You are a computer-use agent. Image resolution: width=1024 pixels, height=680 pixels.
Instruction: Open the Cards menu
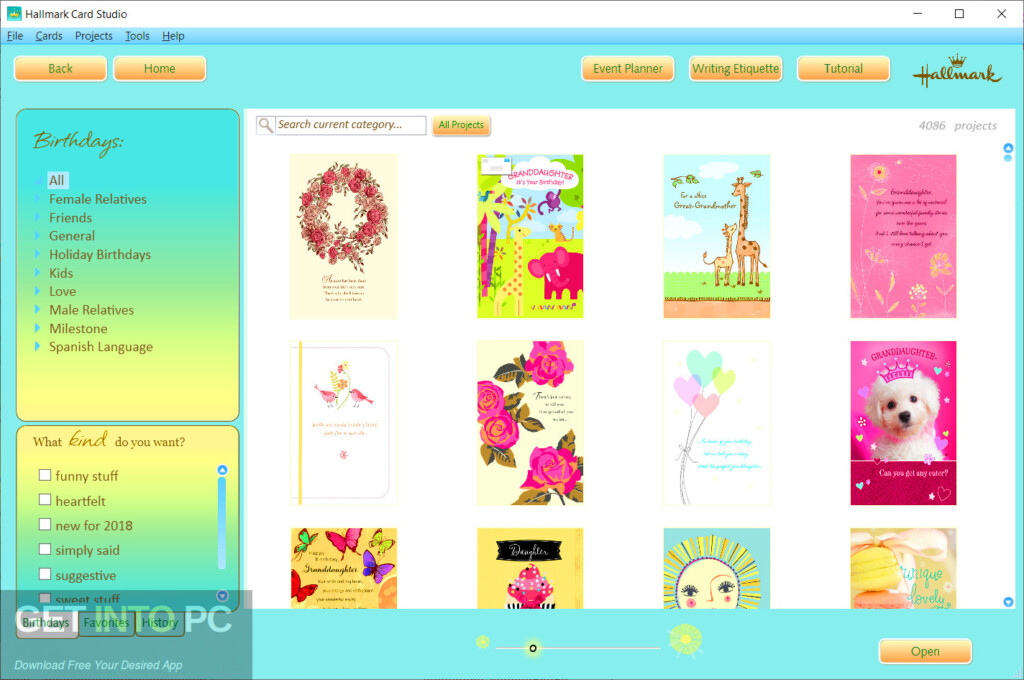point(49,36)
